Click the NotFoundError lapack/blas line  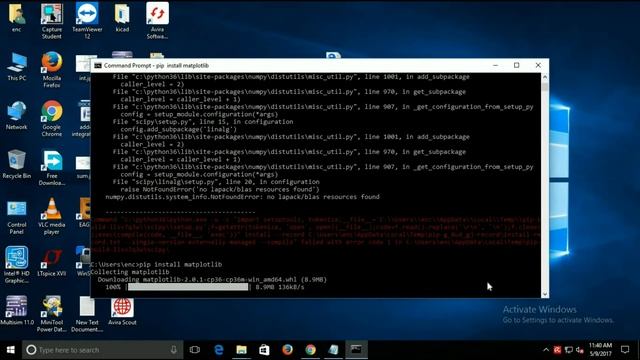(x=242, y=197)
